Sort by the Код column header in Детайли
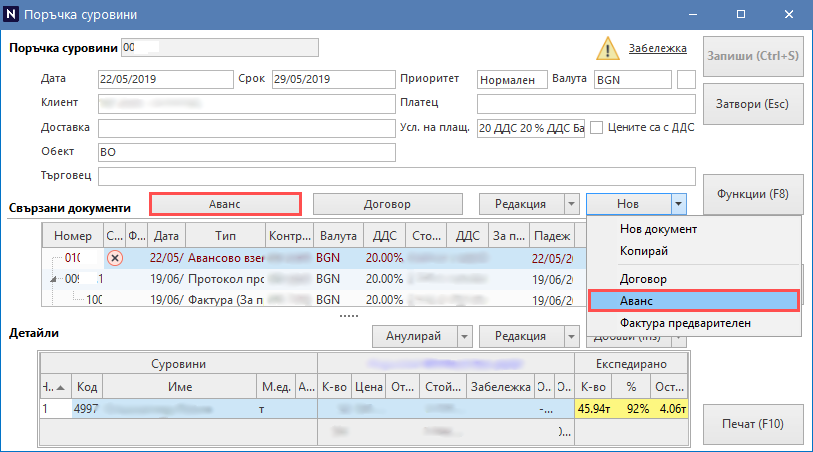 coord(87,387)
